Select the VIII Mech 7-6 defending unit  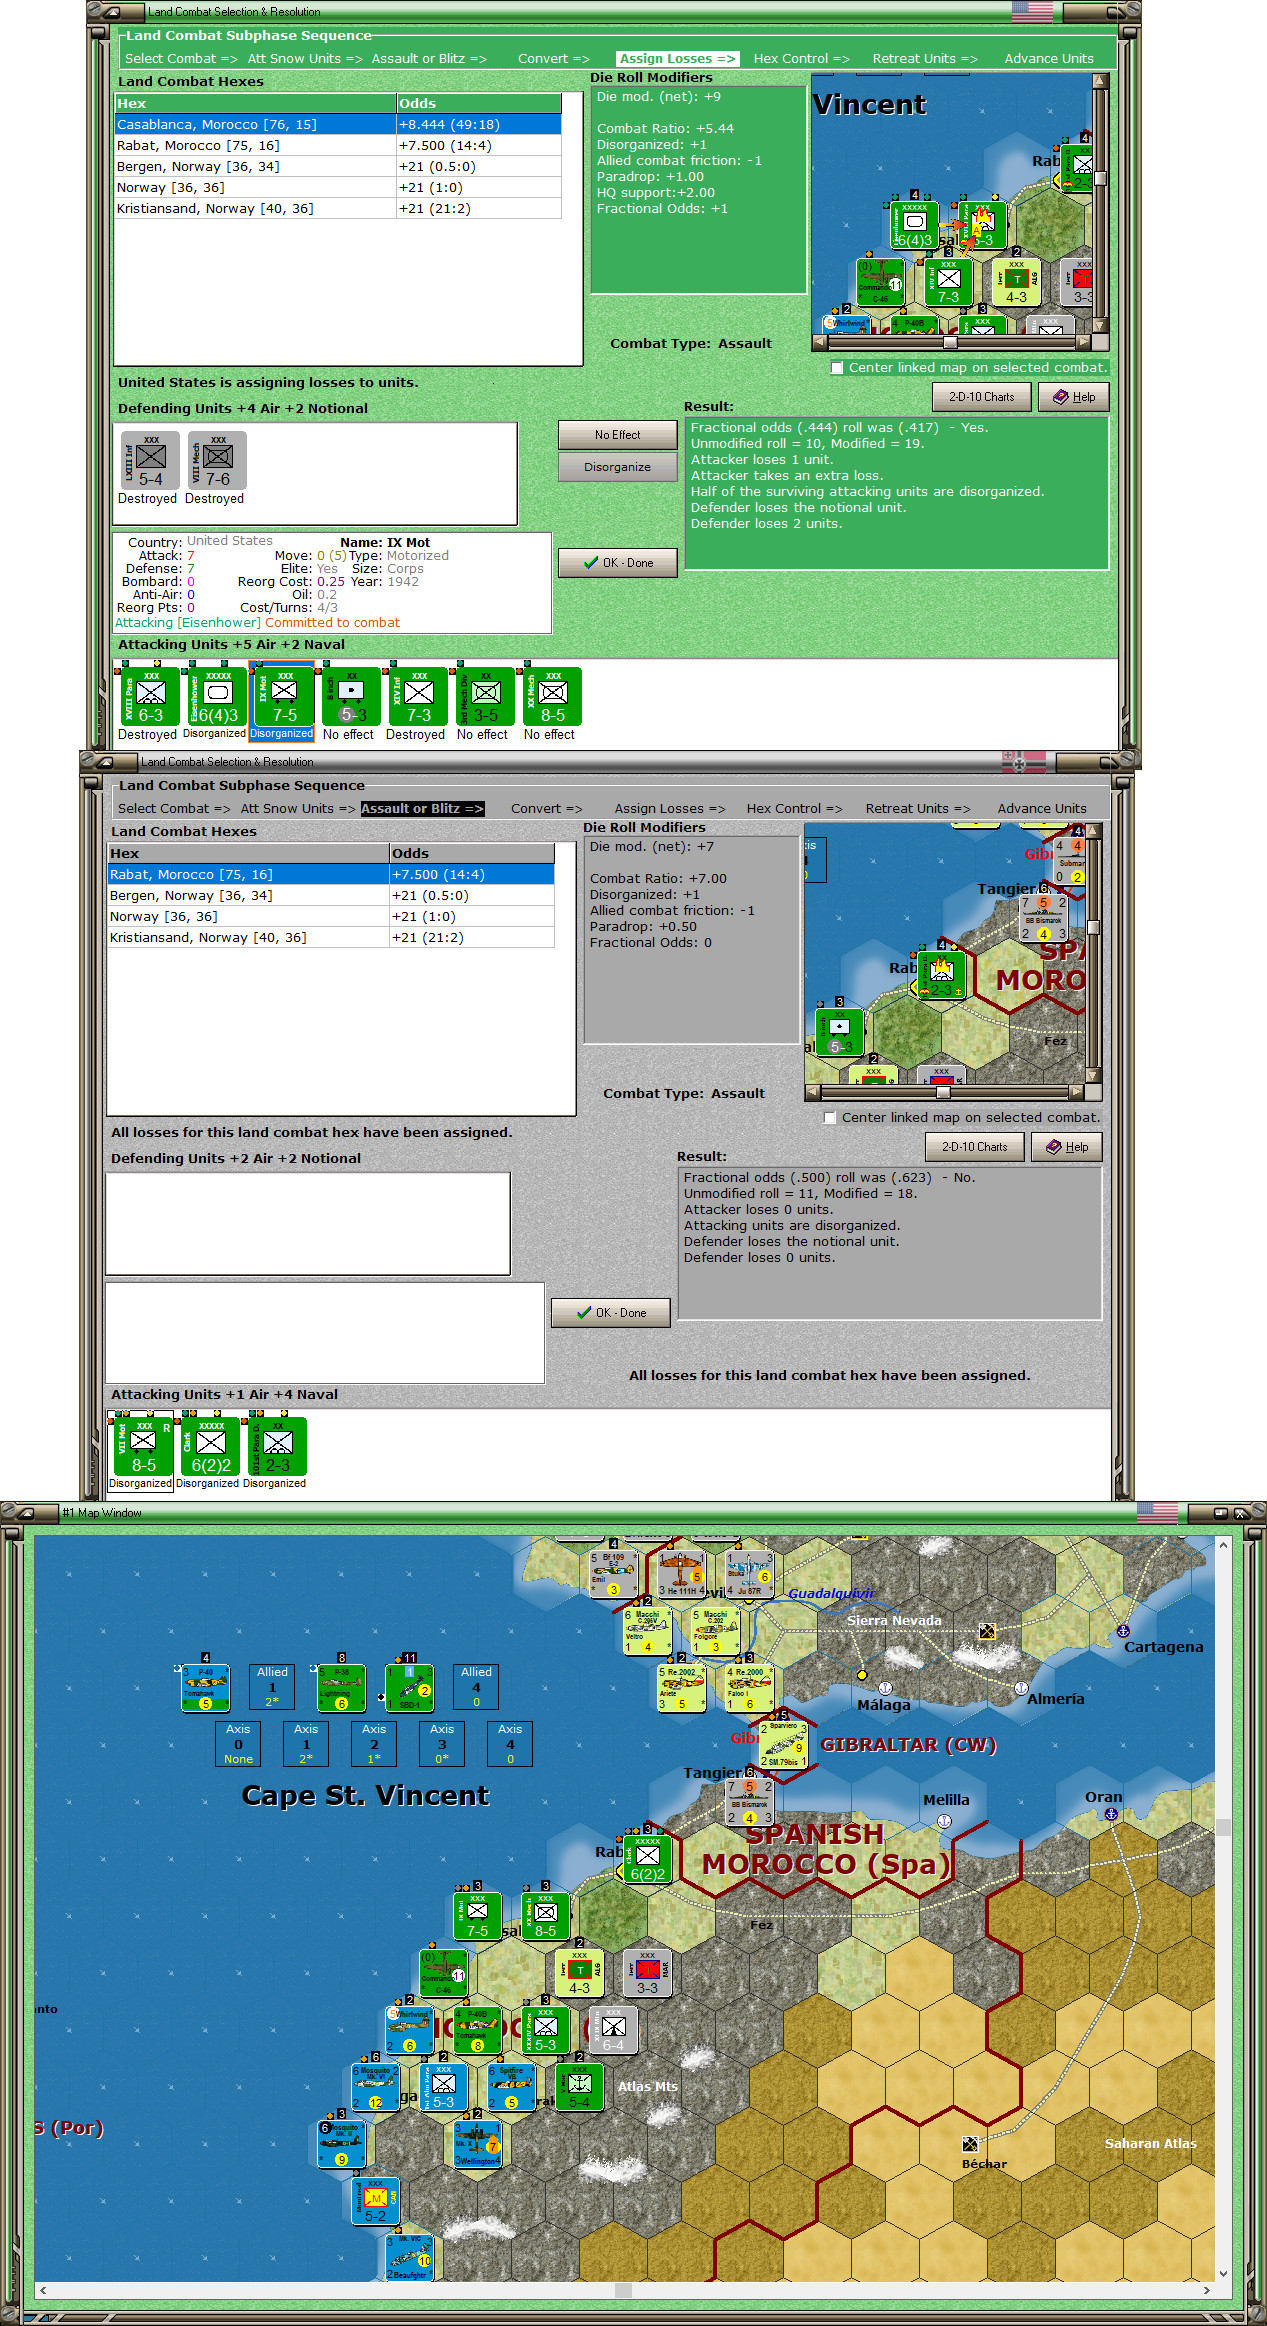[217, 460]
